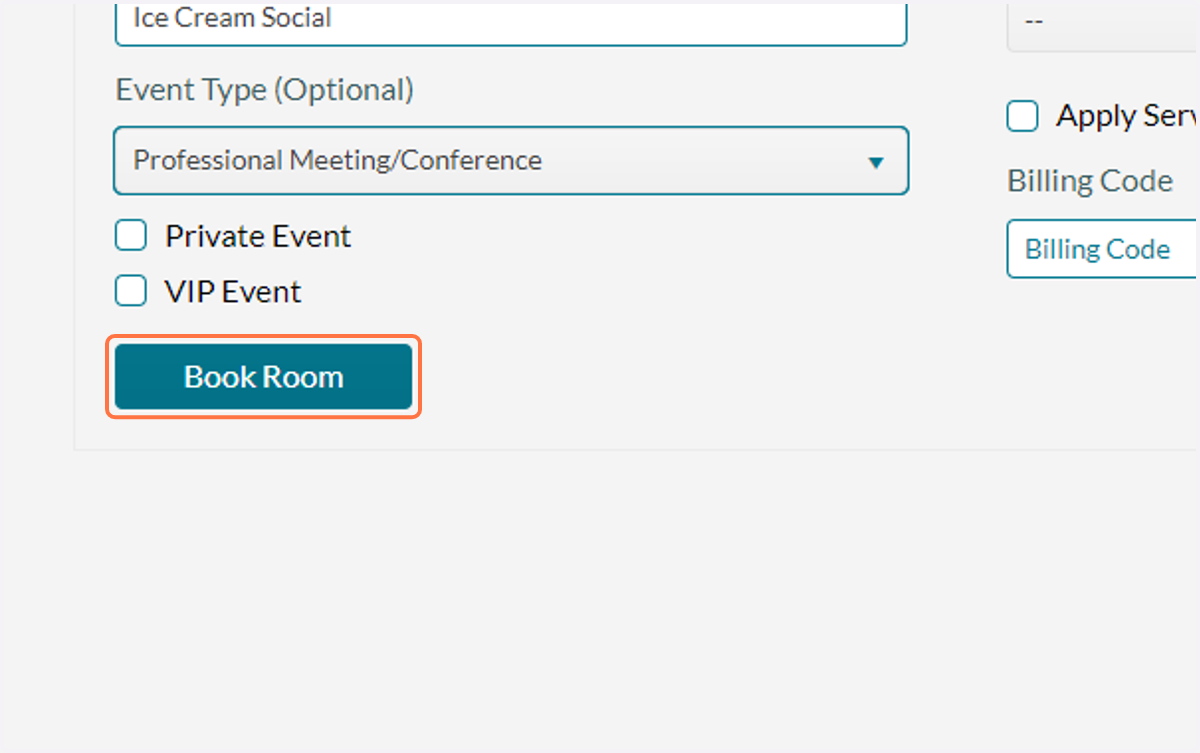Click the orange outline around Book Room
This screenshot has height=753, width=1200.
tap(263, 337)
